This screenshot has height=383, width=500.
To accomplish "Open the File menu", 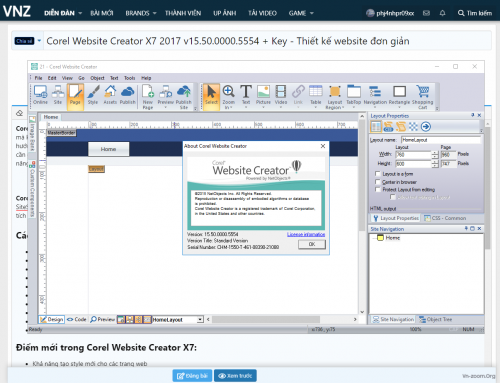I will coord(39,78).
